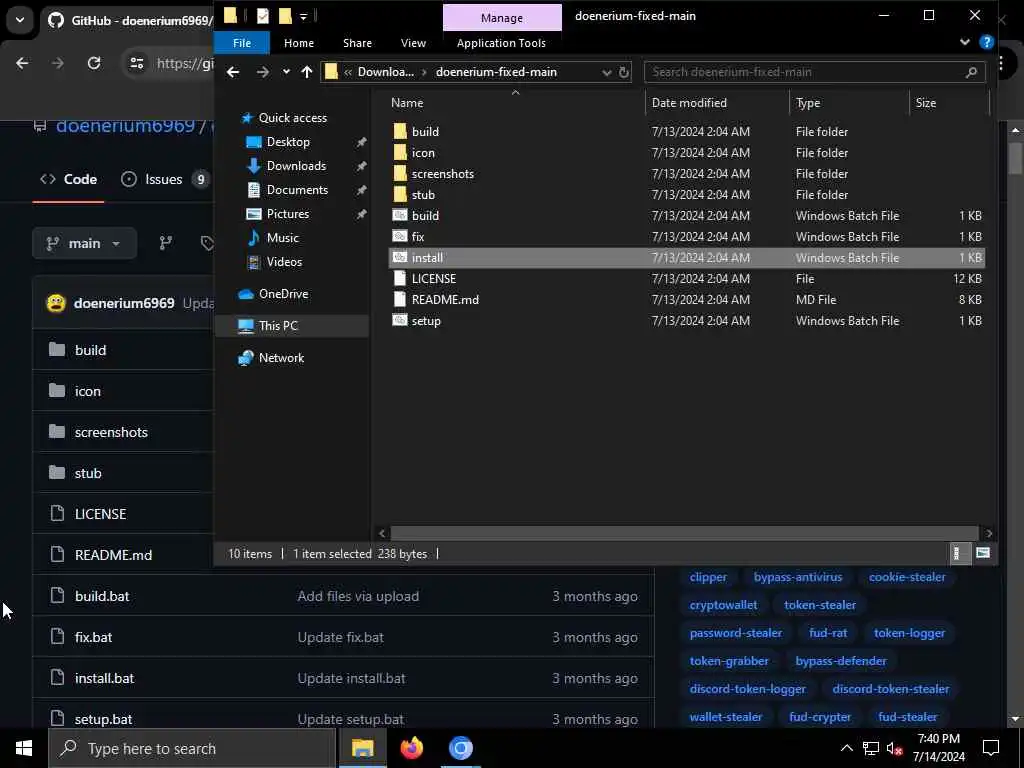Viewport: 1024px width, 768px height.
Task: Open Customize Quick Access Toolbar dropdown
Action: pos(304,16)
